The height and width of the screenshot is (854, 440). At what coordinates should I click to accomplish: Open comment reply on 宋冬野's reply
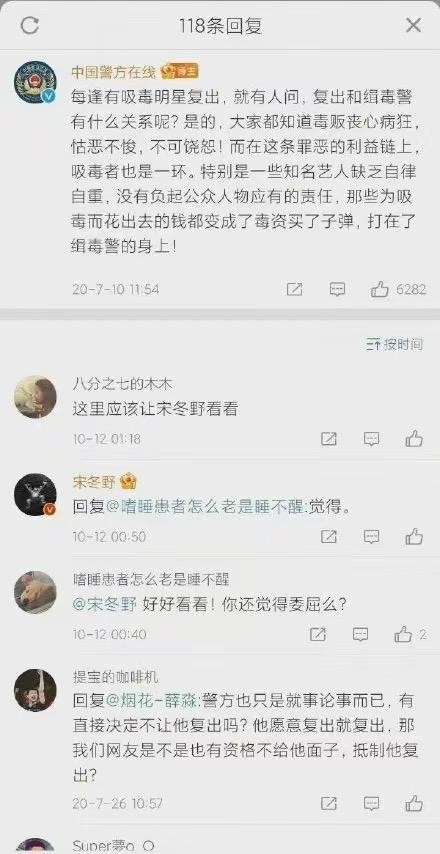tap(371, 537)
